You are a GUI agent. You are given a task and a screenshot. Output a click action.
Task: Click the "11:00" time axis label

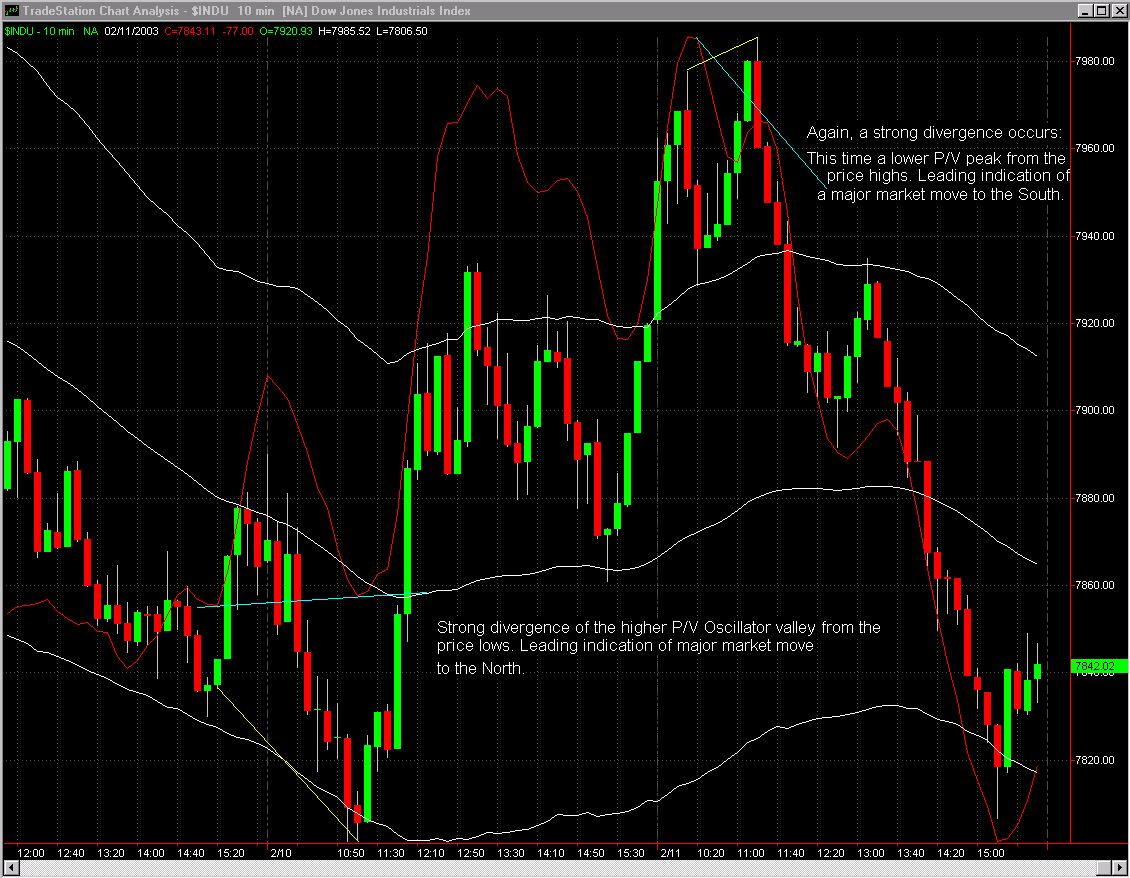coord(751,853)
